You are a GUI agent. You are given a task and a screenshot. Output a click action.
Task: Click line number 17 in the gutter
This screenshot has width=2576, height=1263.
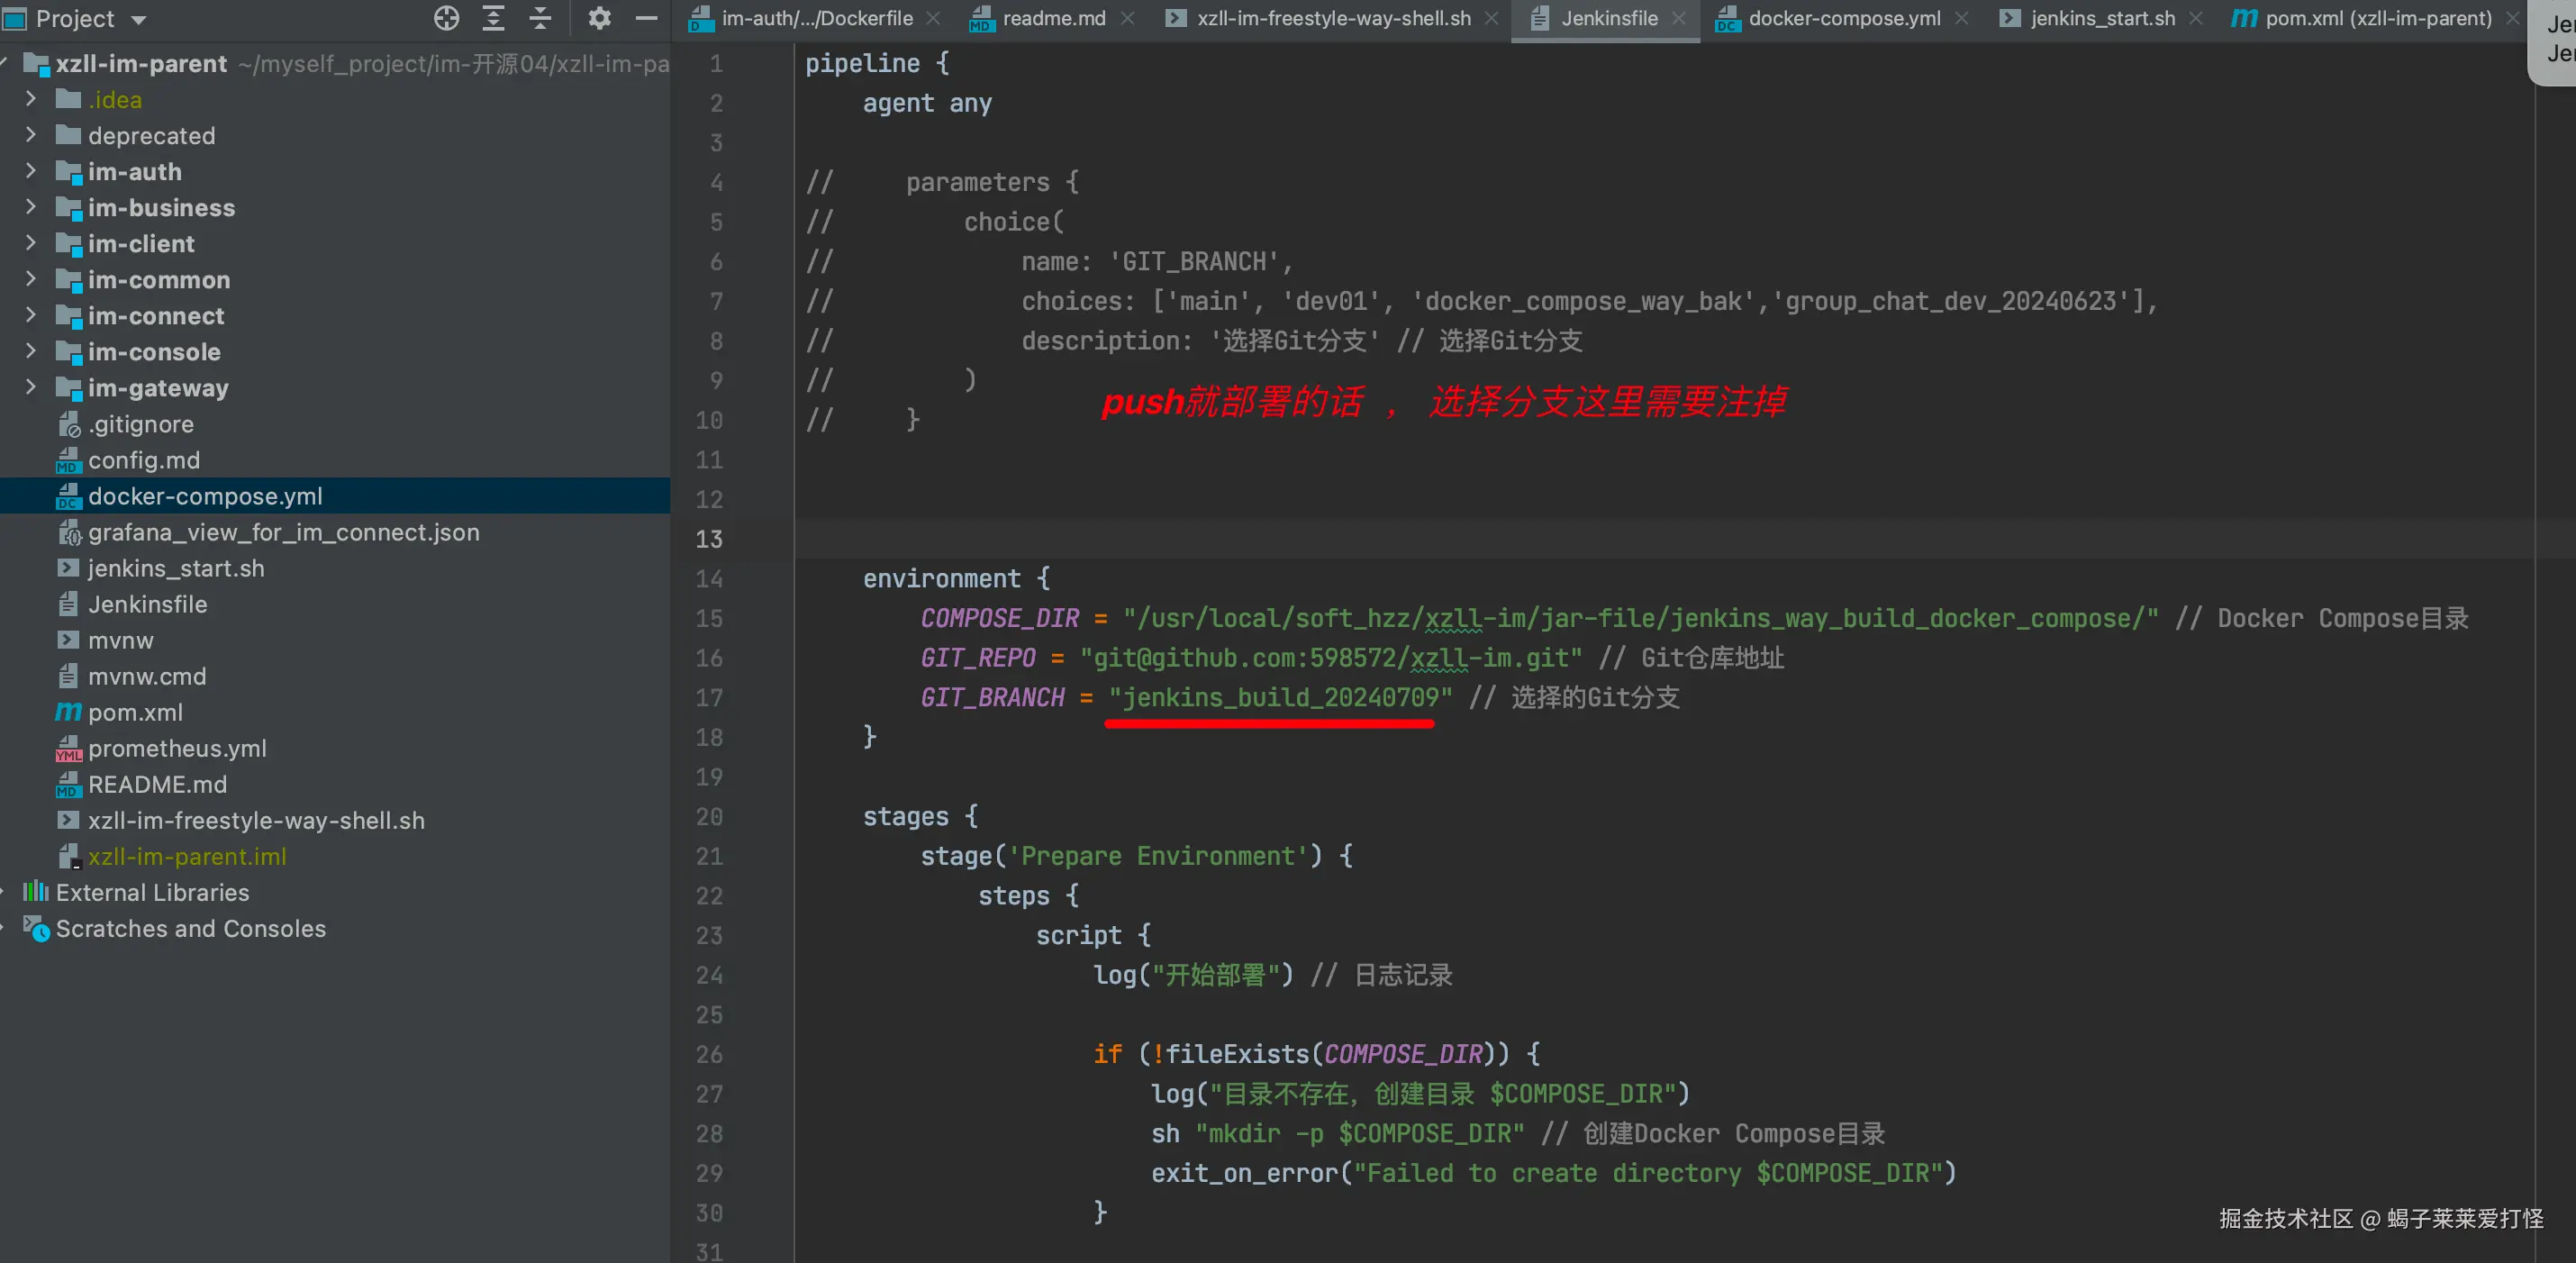pos(709,698)
